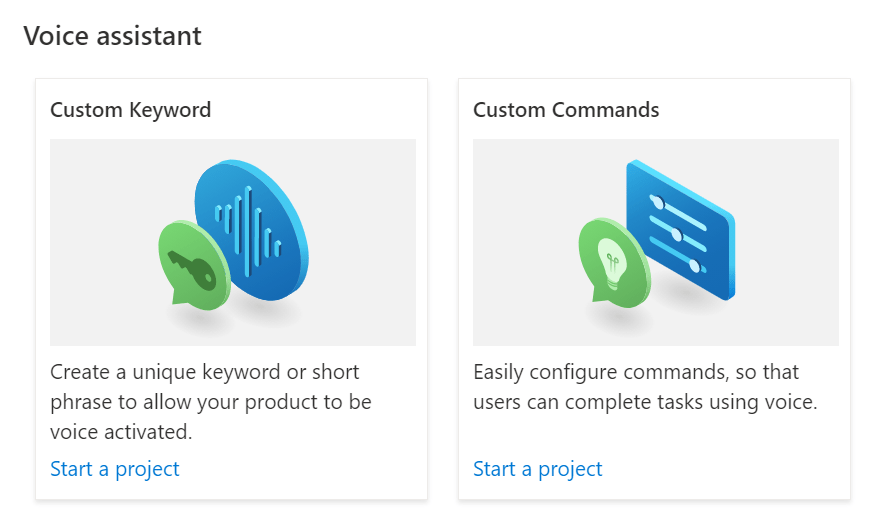Click the top slider in the blue panel

[x=673, y=203]
